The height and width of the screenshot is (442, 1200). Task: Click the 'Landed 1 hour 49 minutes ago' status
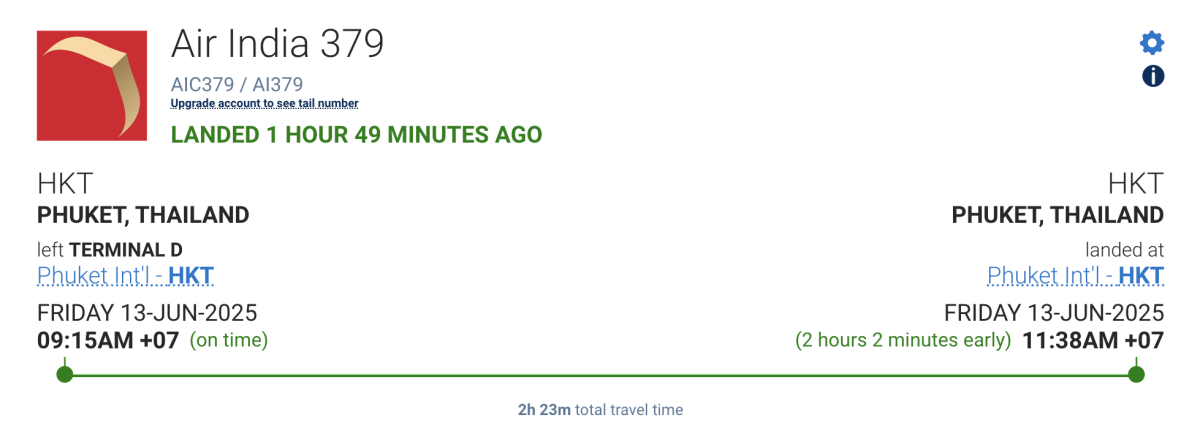(357, 134)
